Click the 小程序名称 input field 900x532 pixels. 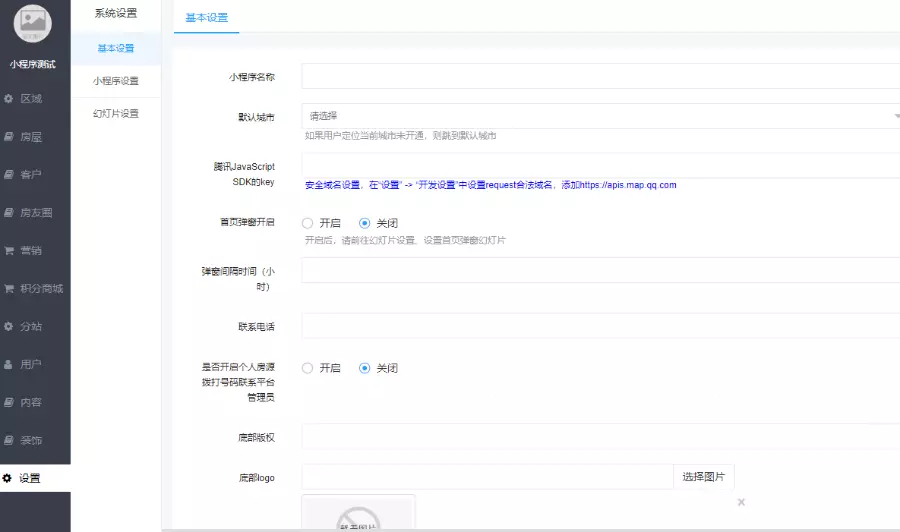click(x=600, y=77)
